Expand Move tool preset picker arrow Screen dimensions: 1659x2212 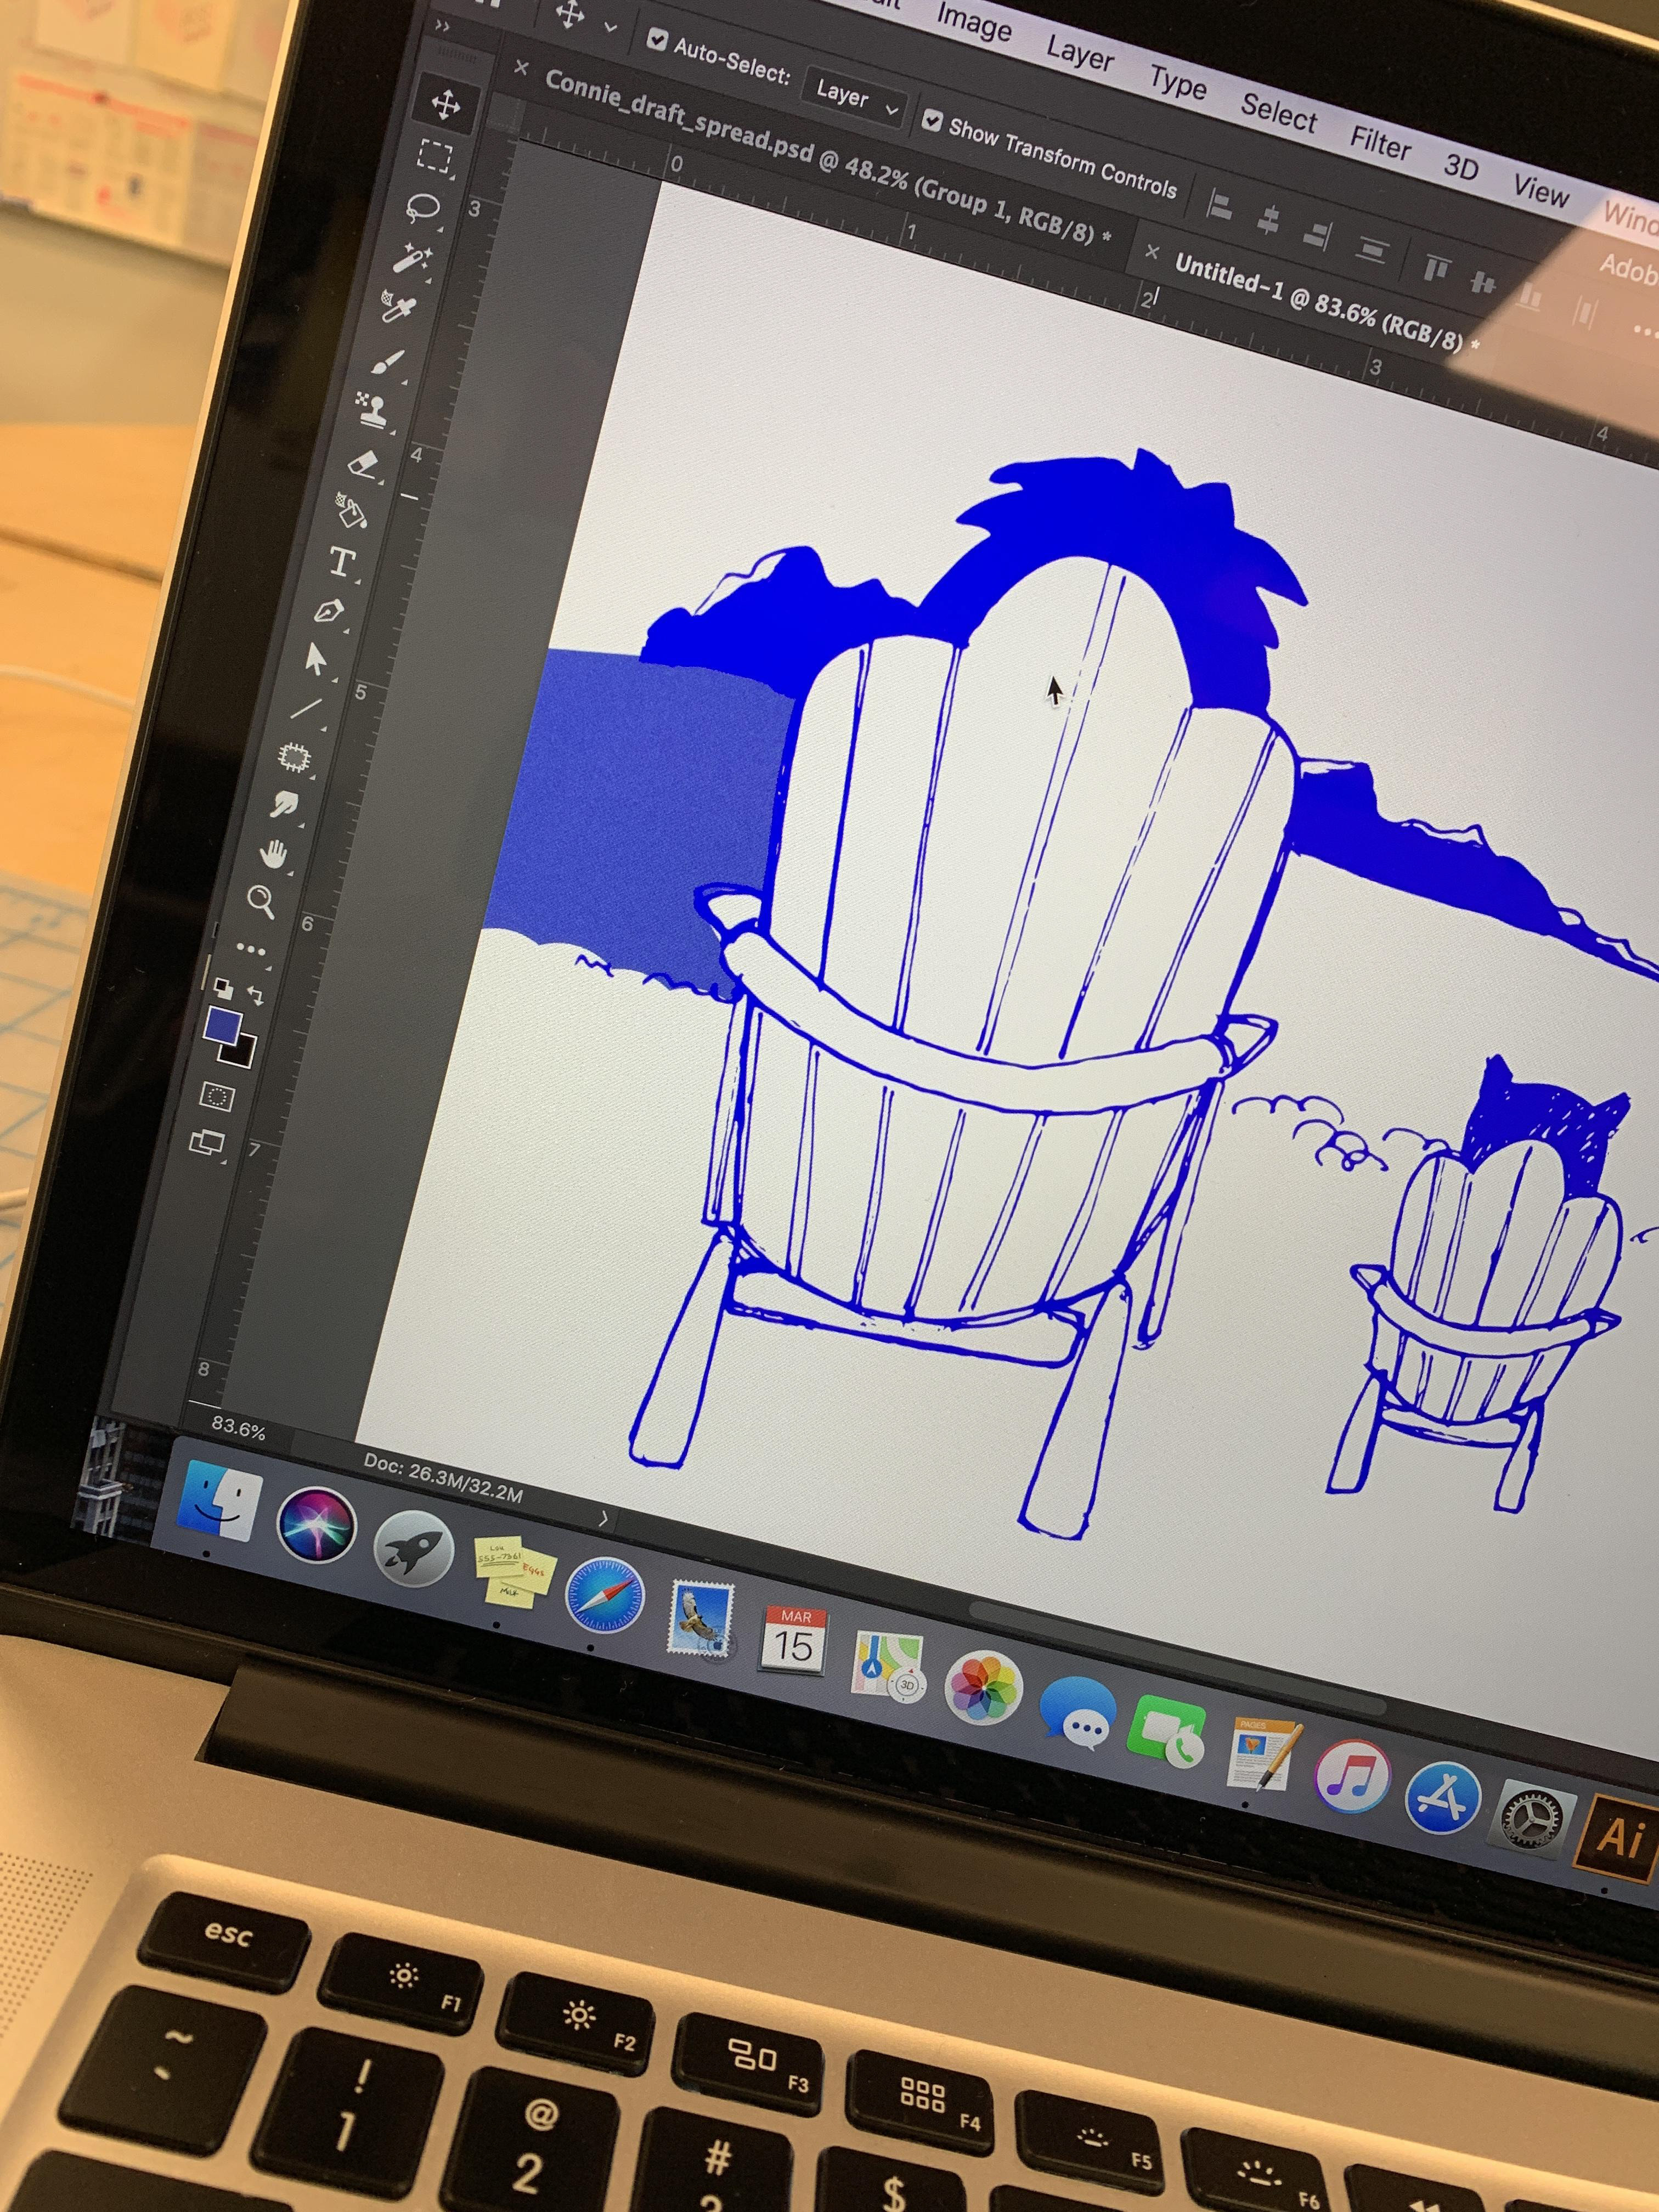pyautogui.click(x=610, y=28)
